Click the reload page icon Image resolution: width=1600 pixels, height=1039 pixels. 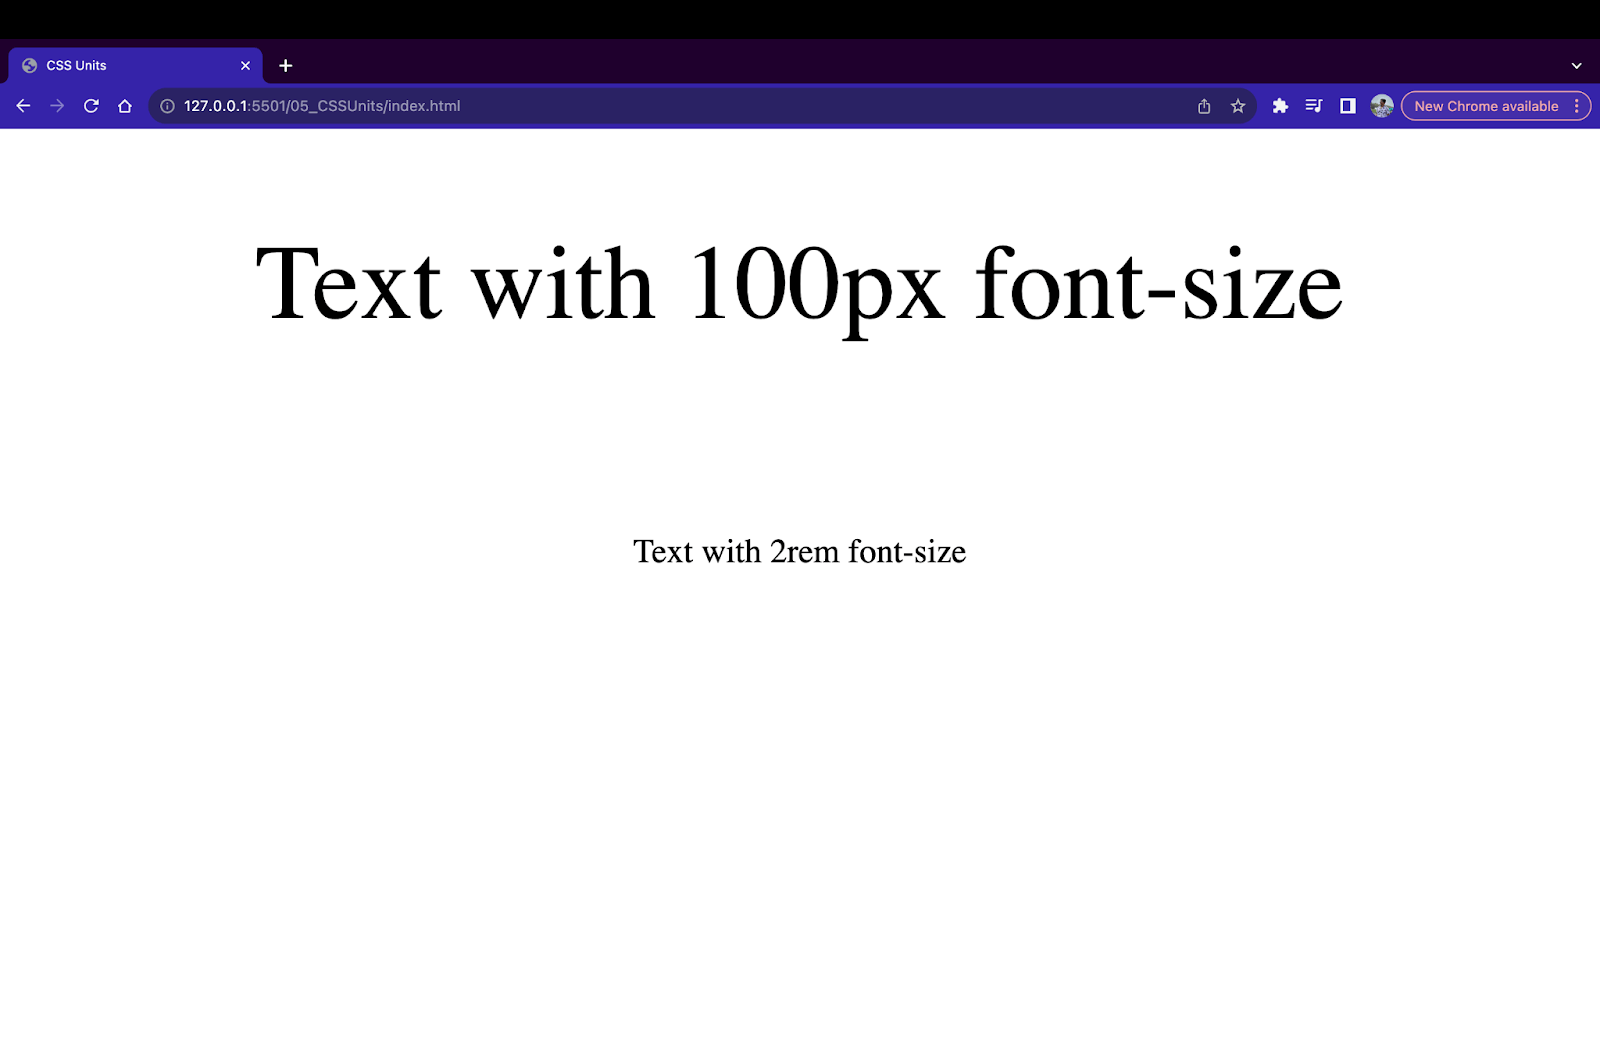pos(91,105)
